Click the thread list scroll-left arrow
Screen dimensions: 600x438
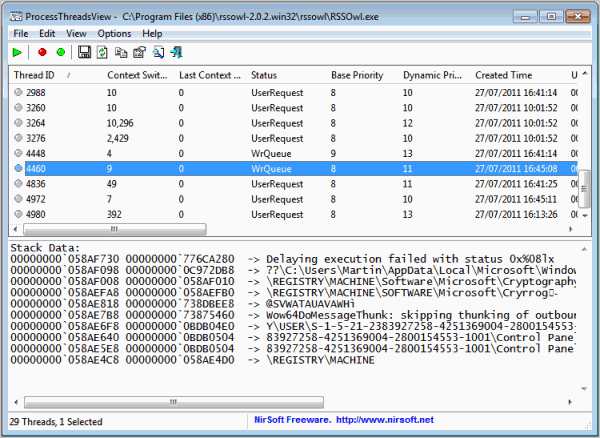pos(15,229)
